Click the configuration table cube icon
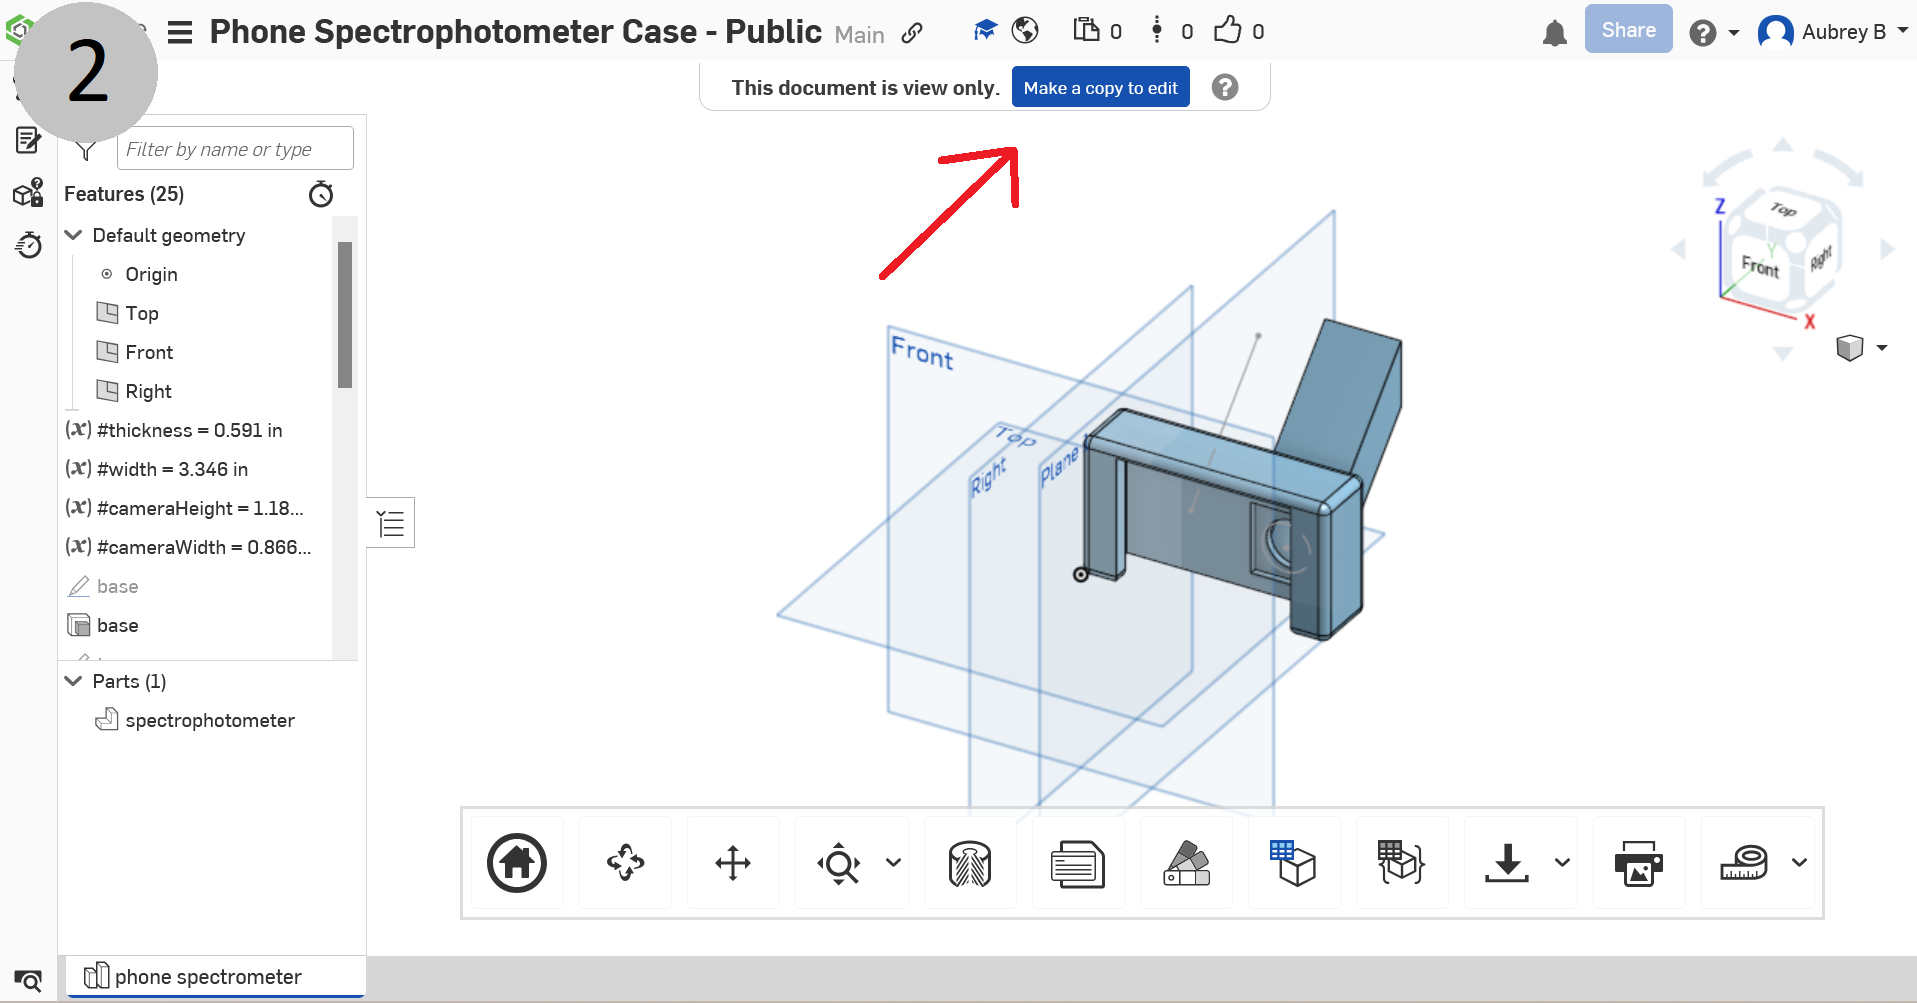The image size is (1917, 1003). click(x=1293, y=863)
